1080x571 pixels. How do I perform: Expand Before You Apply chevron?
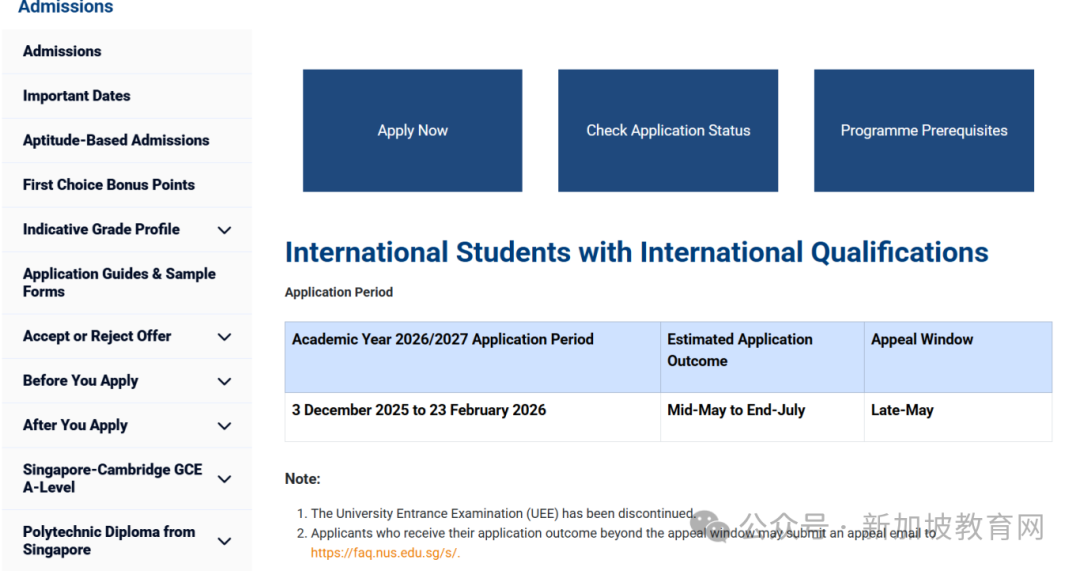[x=224, y=381]
